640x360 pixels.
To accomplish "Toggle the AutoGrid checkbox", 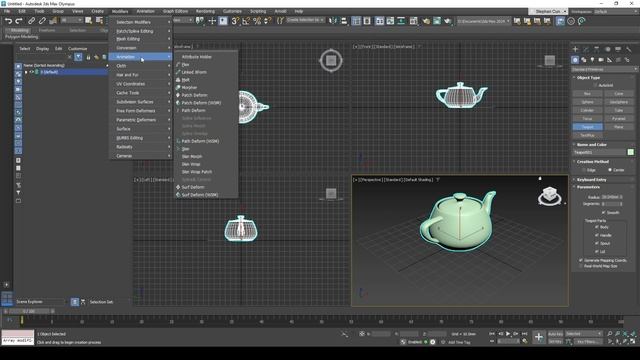I will (x=596, y=85).
